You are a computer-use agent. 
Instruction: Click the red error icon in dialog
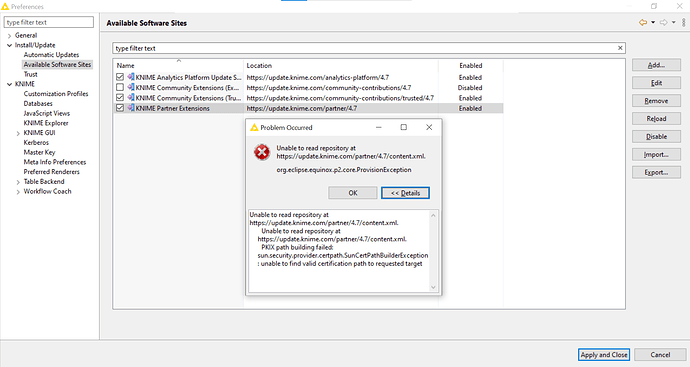[x=262, y=152]
